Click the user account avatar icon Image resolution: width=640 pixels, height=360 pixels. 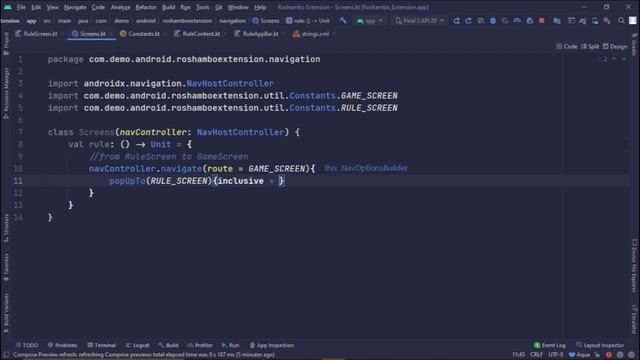point(632,20)
